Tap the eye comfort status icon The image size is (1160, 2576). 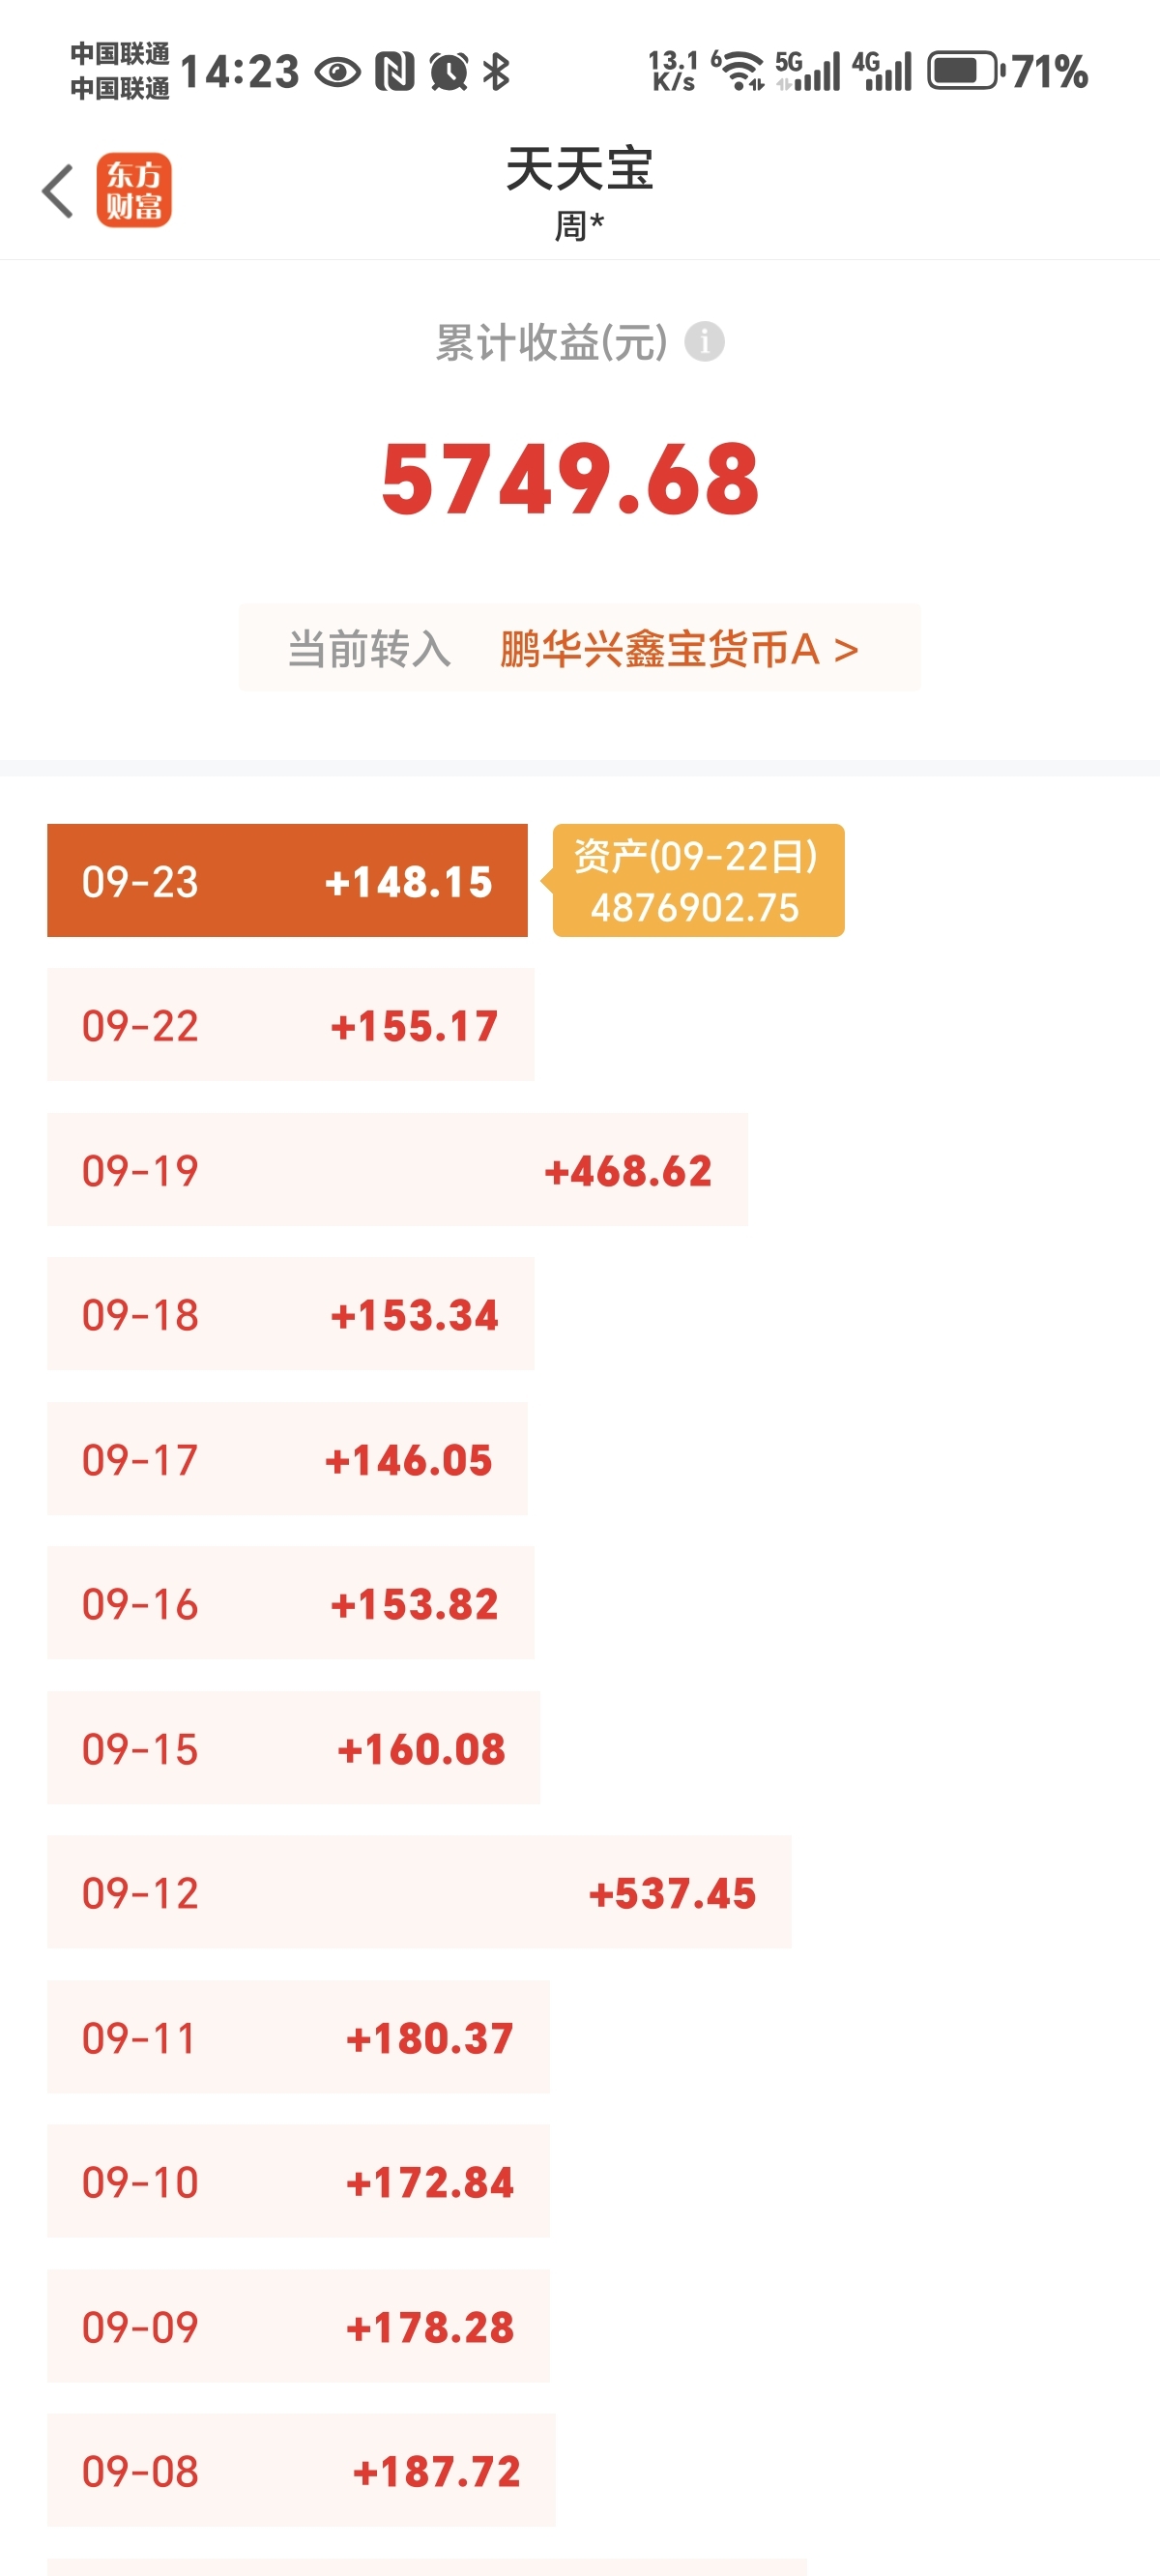(x=337, y=72)
